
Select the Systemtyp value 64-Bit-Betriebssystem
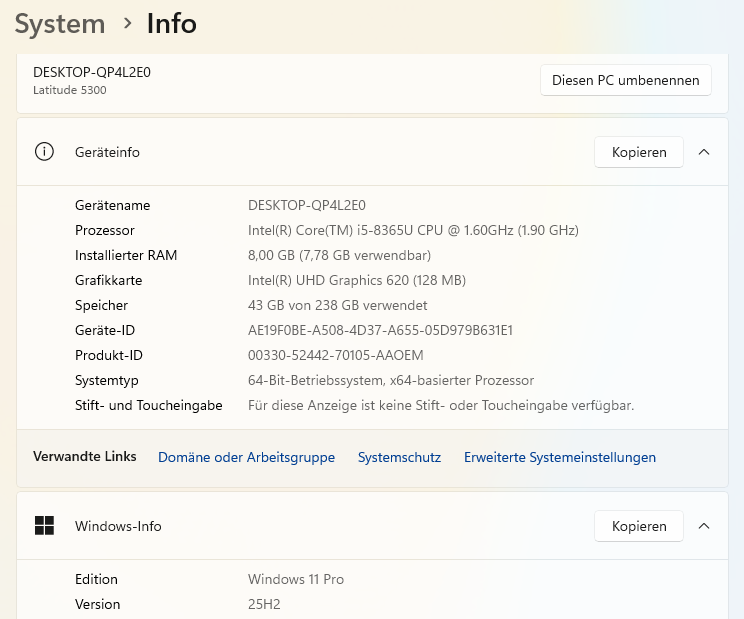pyautogui.click(x=391, y=380)
